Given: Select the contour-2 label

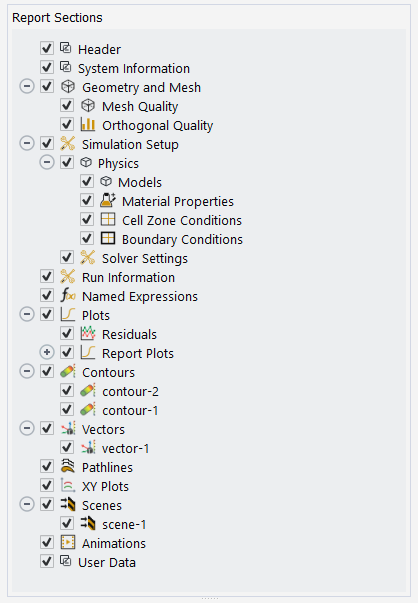Looking at the screenshot, I should tap(130, 391).
